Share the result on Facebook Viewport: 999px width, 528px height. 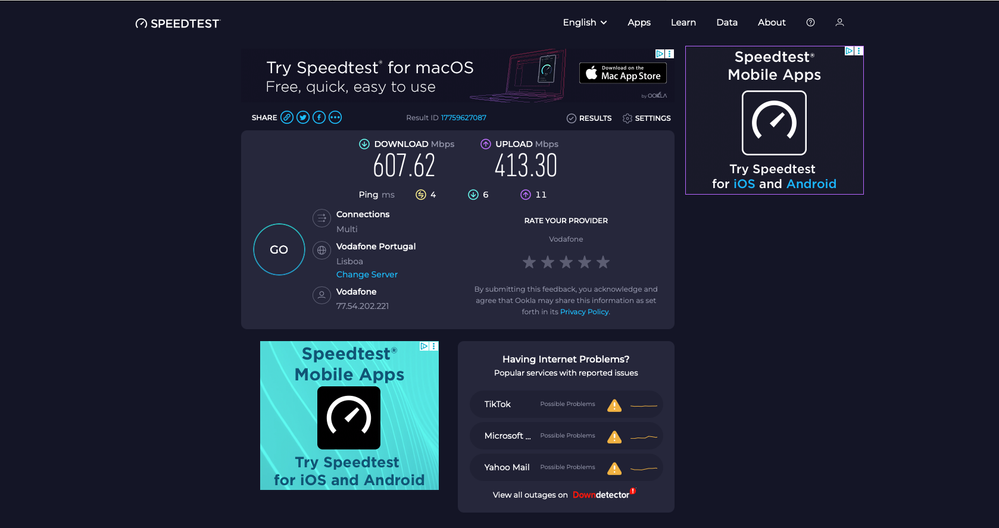(319, 117)
